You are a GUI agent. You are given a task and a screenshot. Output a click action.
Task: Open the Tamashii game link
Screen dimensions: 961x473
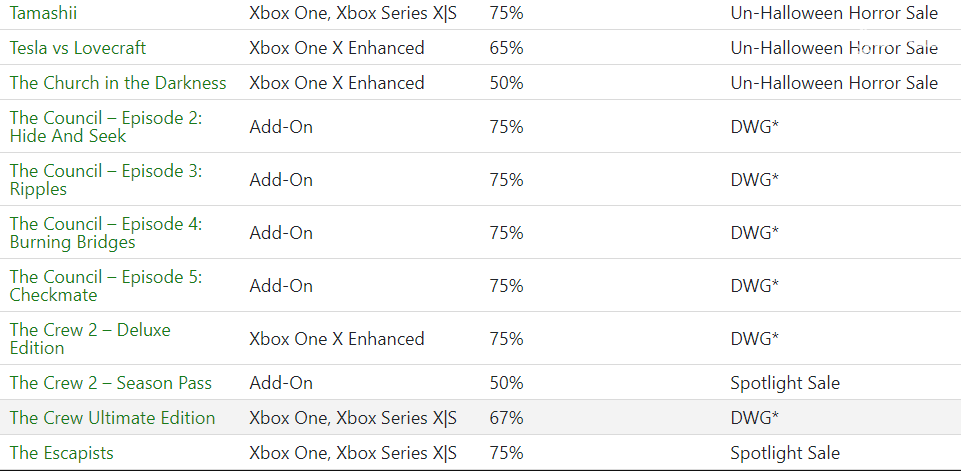(44, 13)
